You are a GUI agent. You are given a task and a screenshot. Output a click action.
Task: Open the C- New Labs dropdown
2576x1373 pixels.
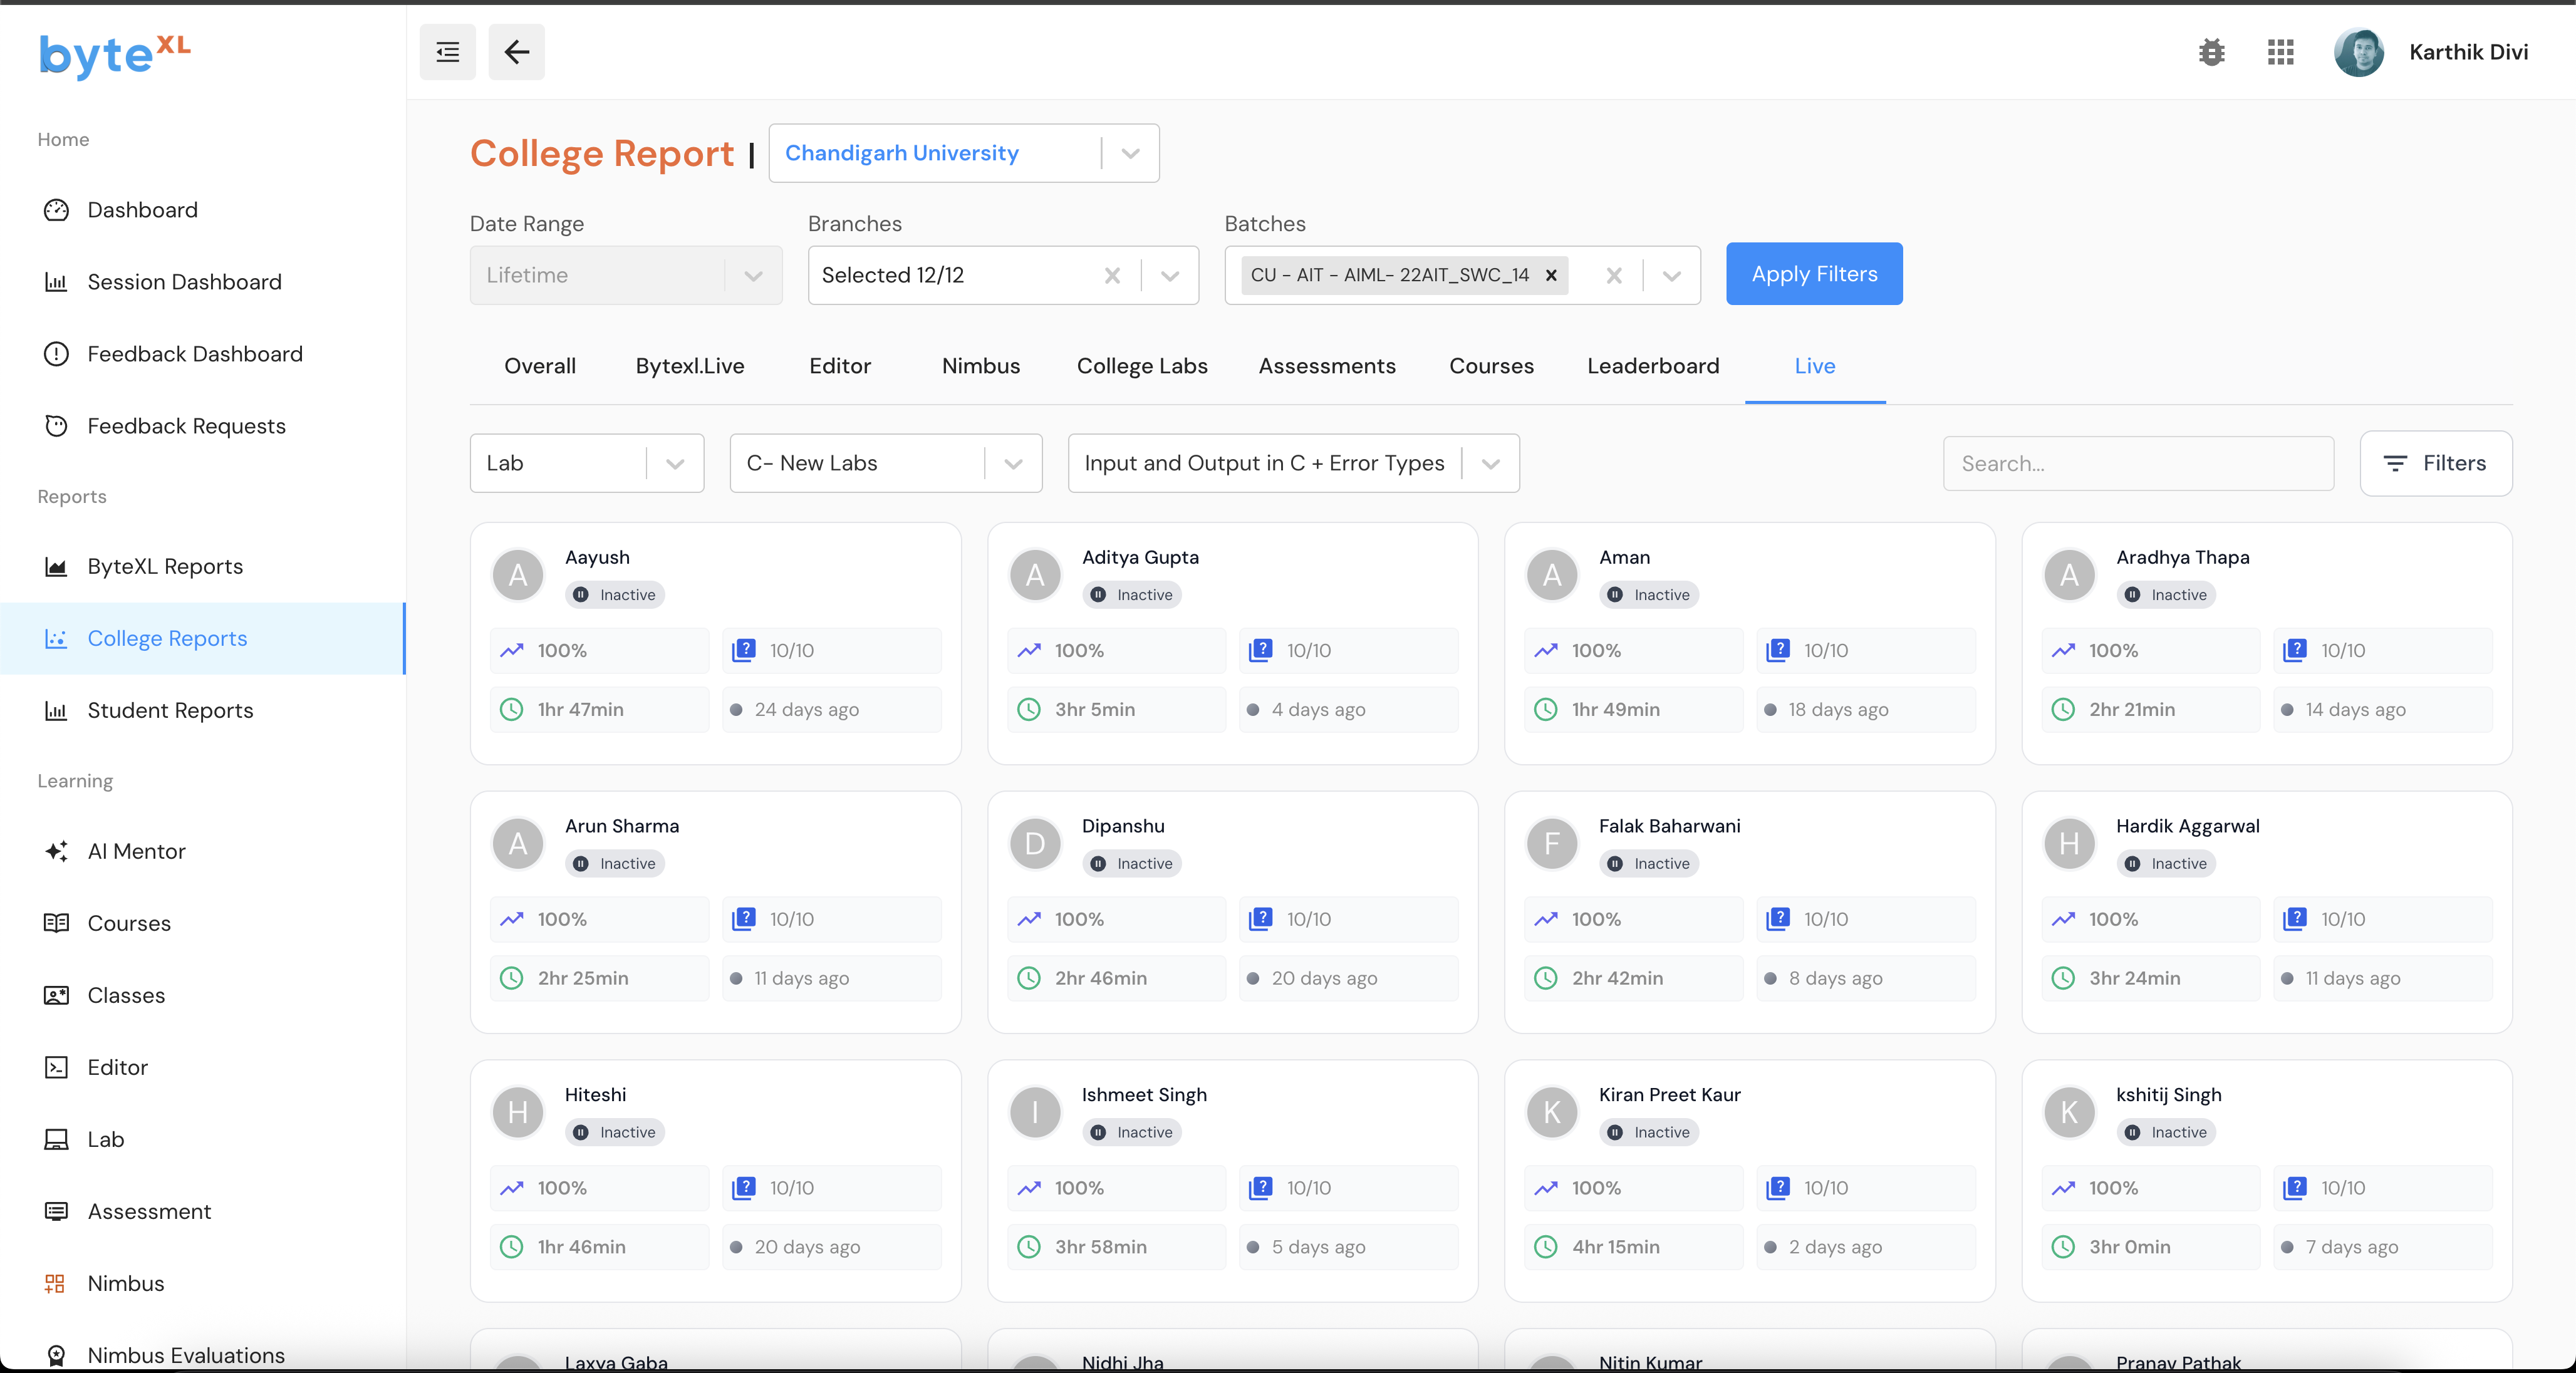pos(1012,463)
